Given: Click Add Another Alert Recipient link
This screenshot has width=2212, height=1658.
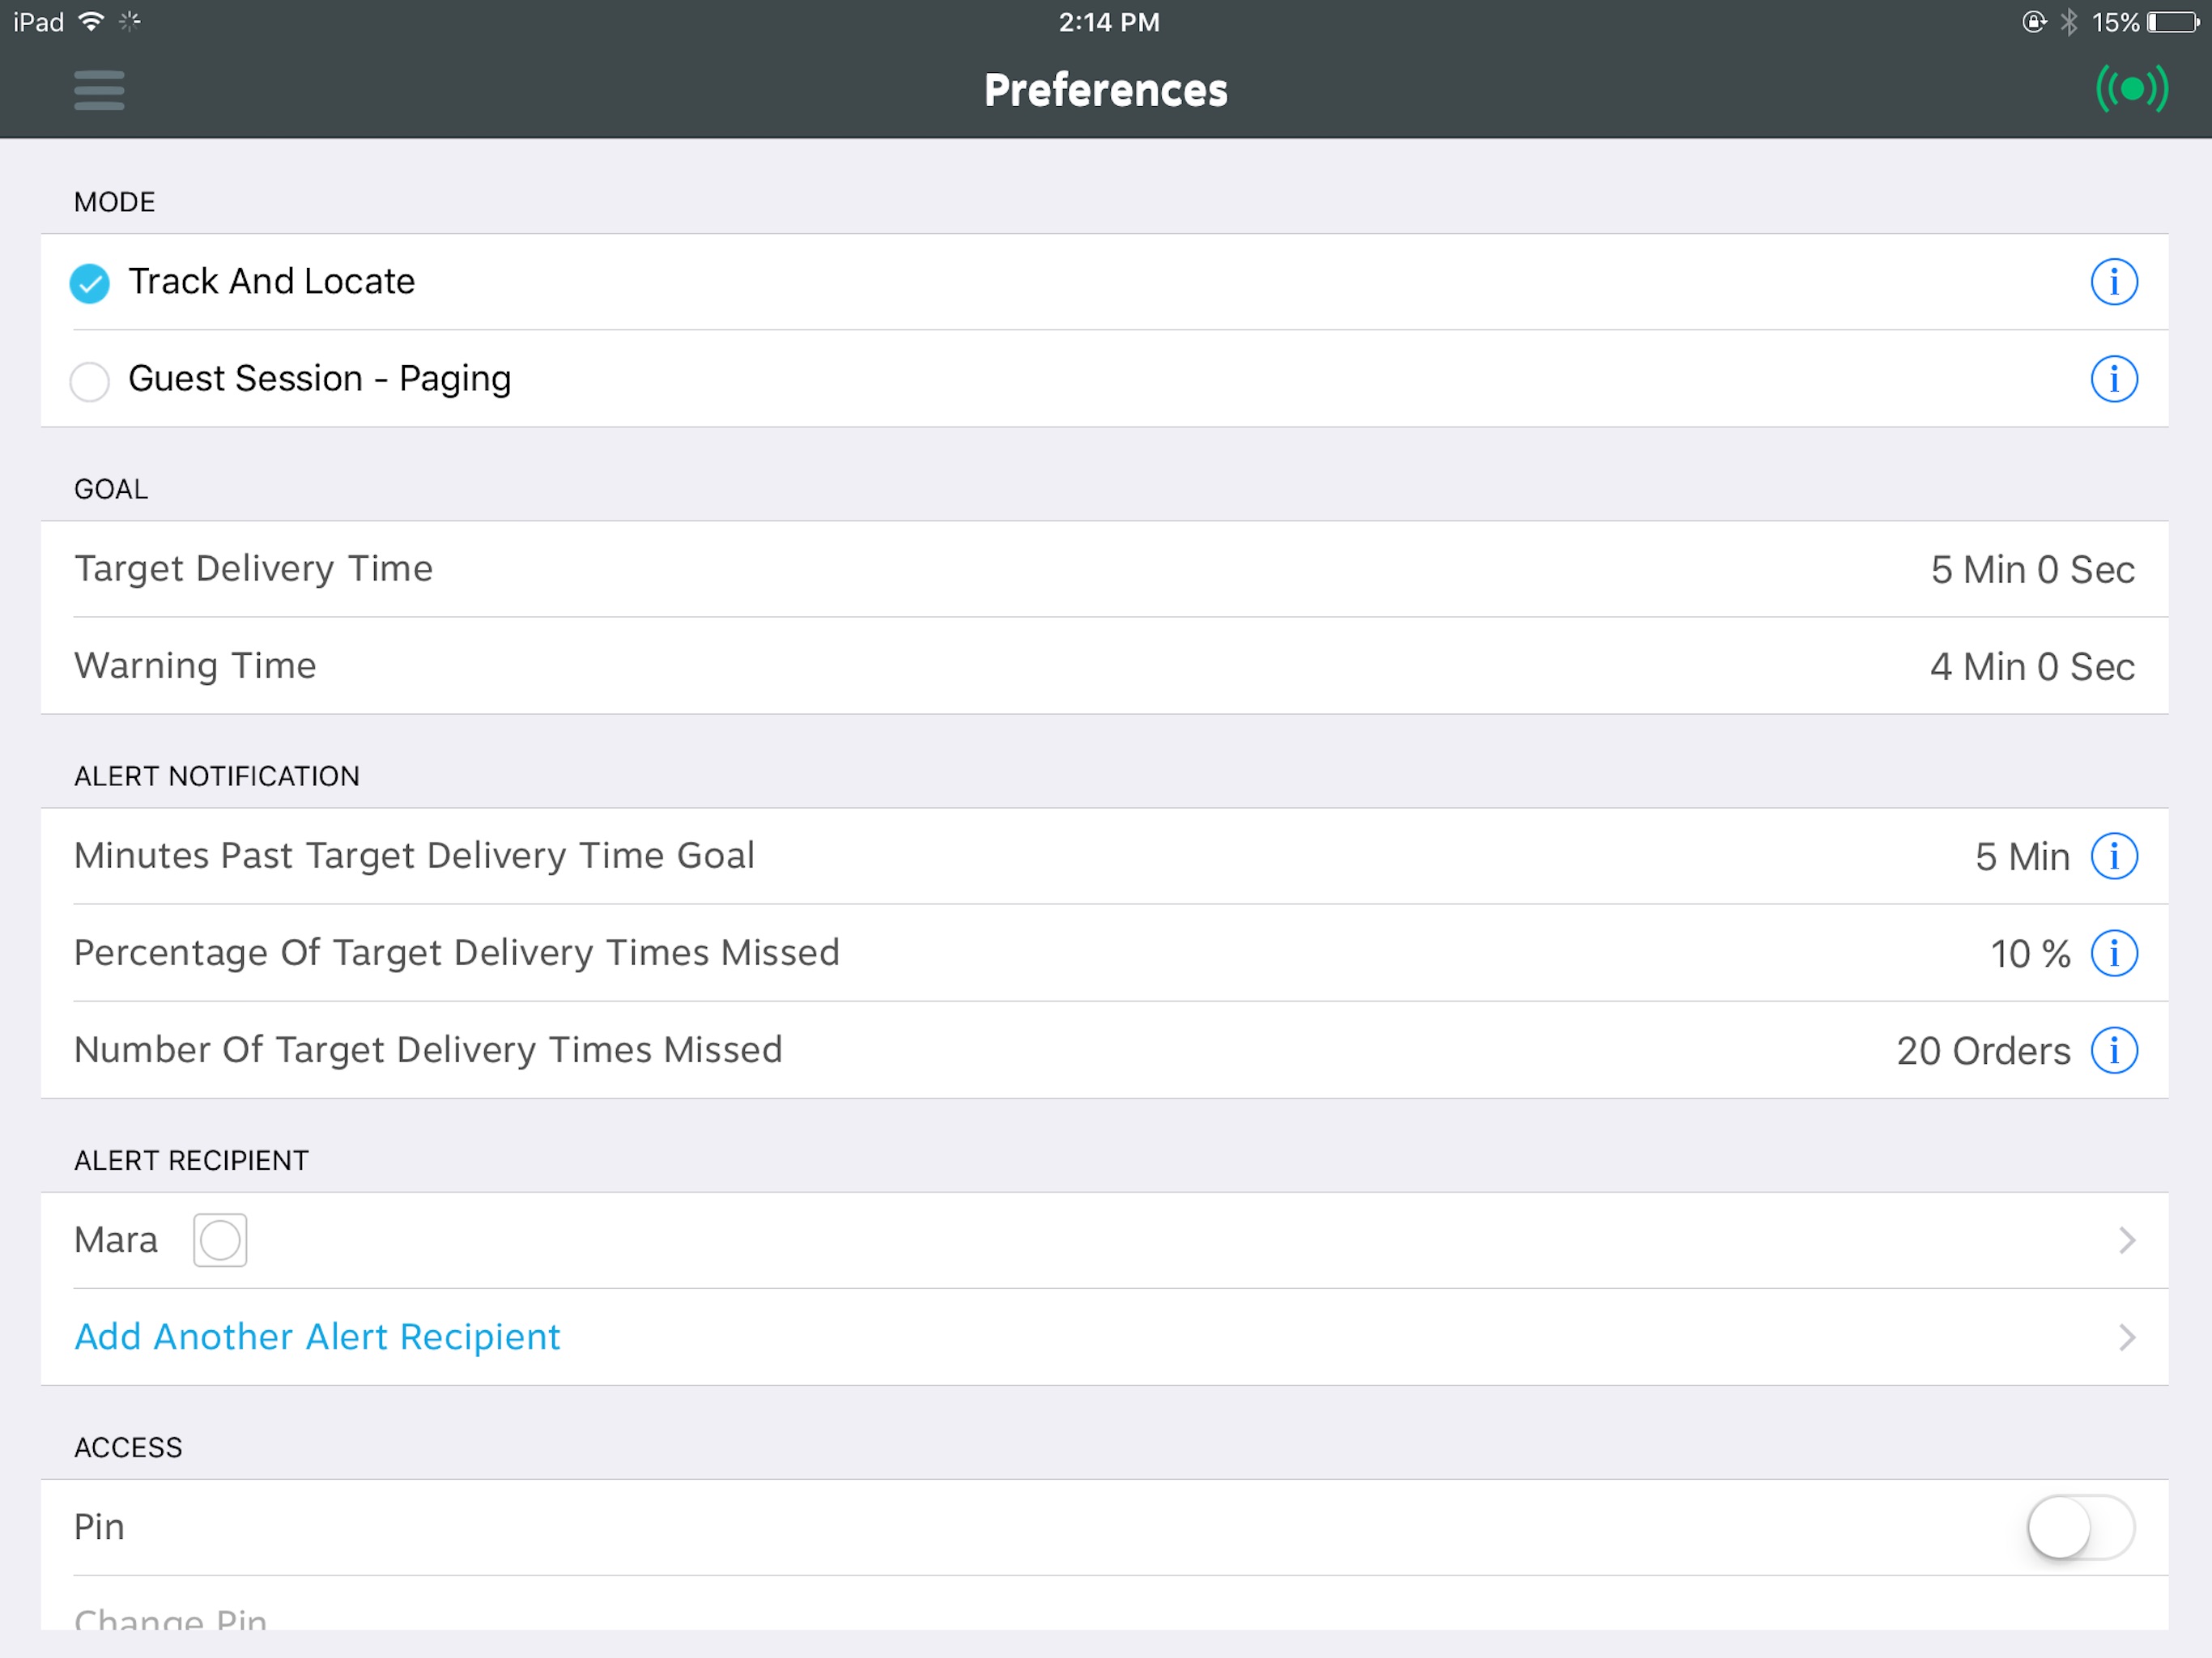Looking at the screenshot, I should click(x=317, y=1336).
